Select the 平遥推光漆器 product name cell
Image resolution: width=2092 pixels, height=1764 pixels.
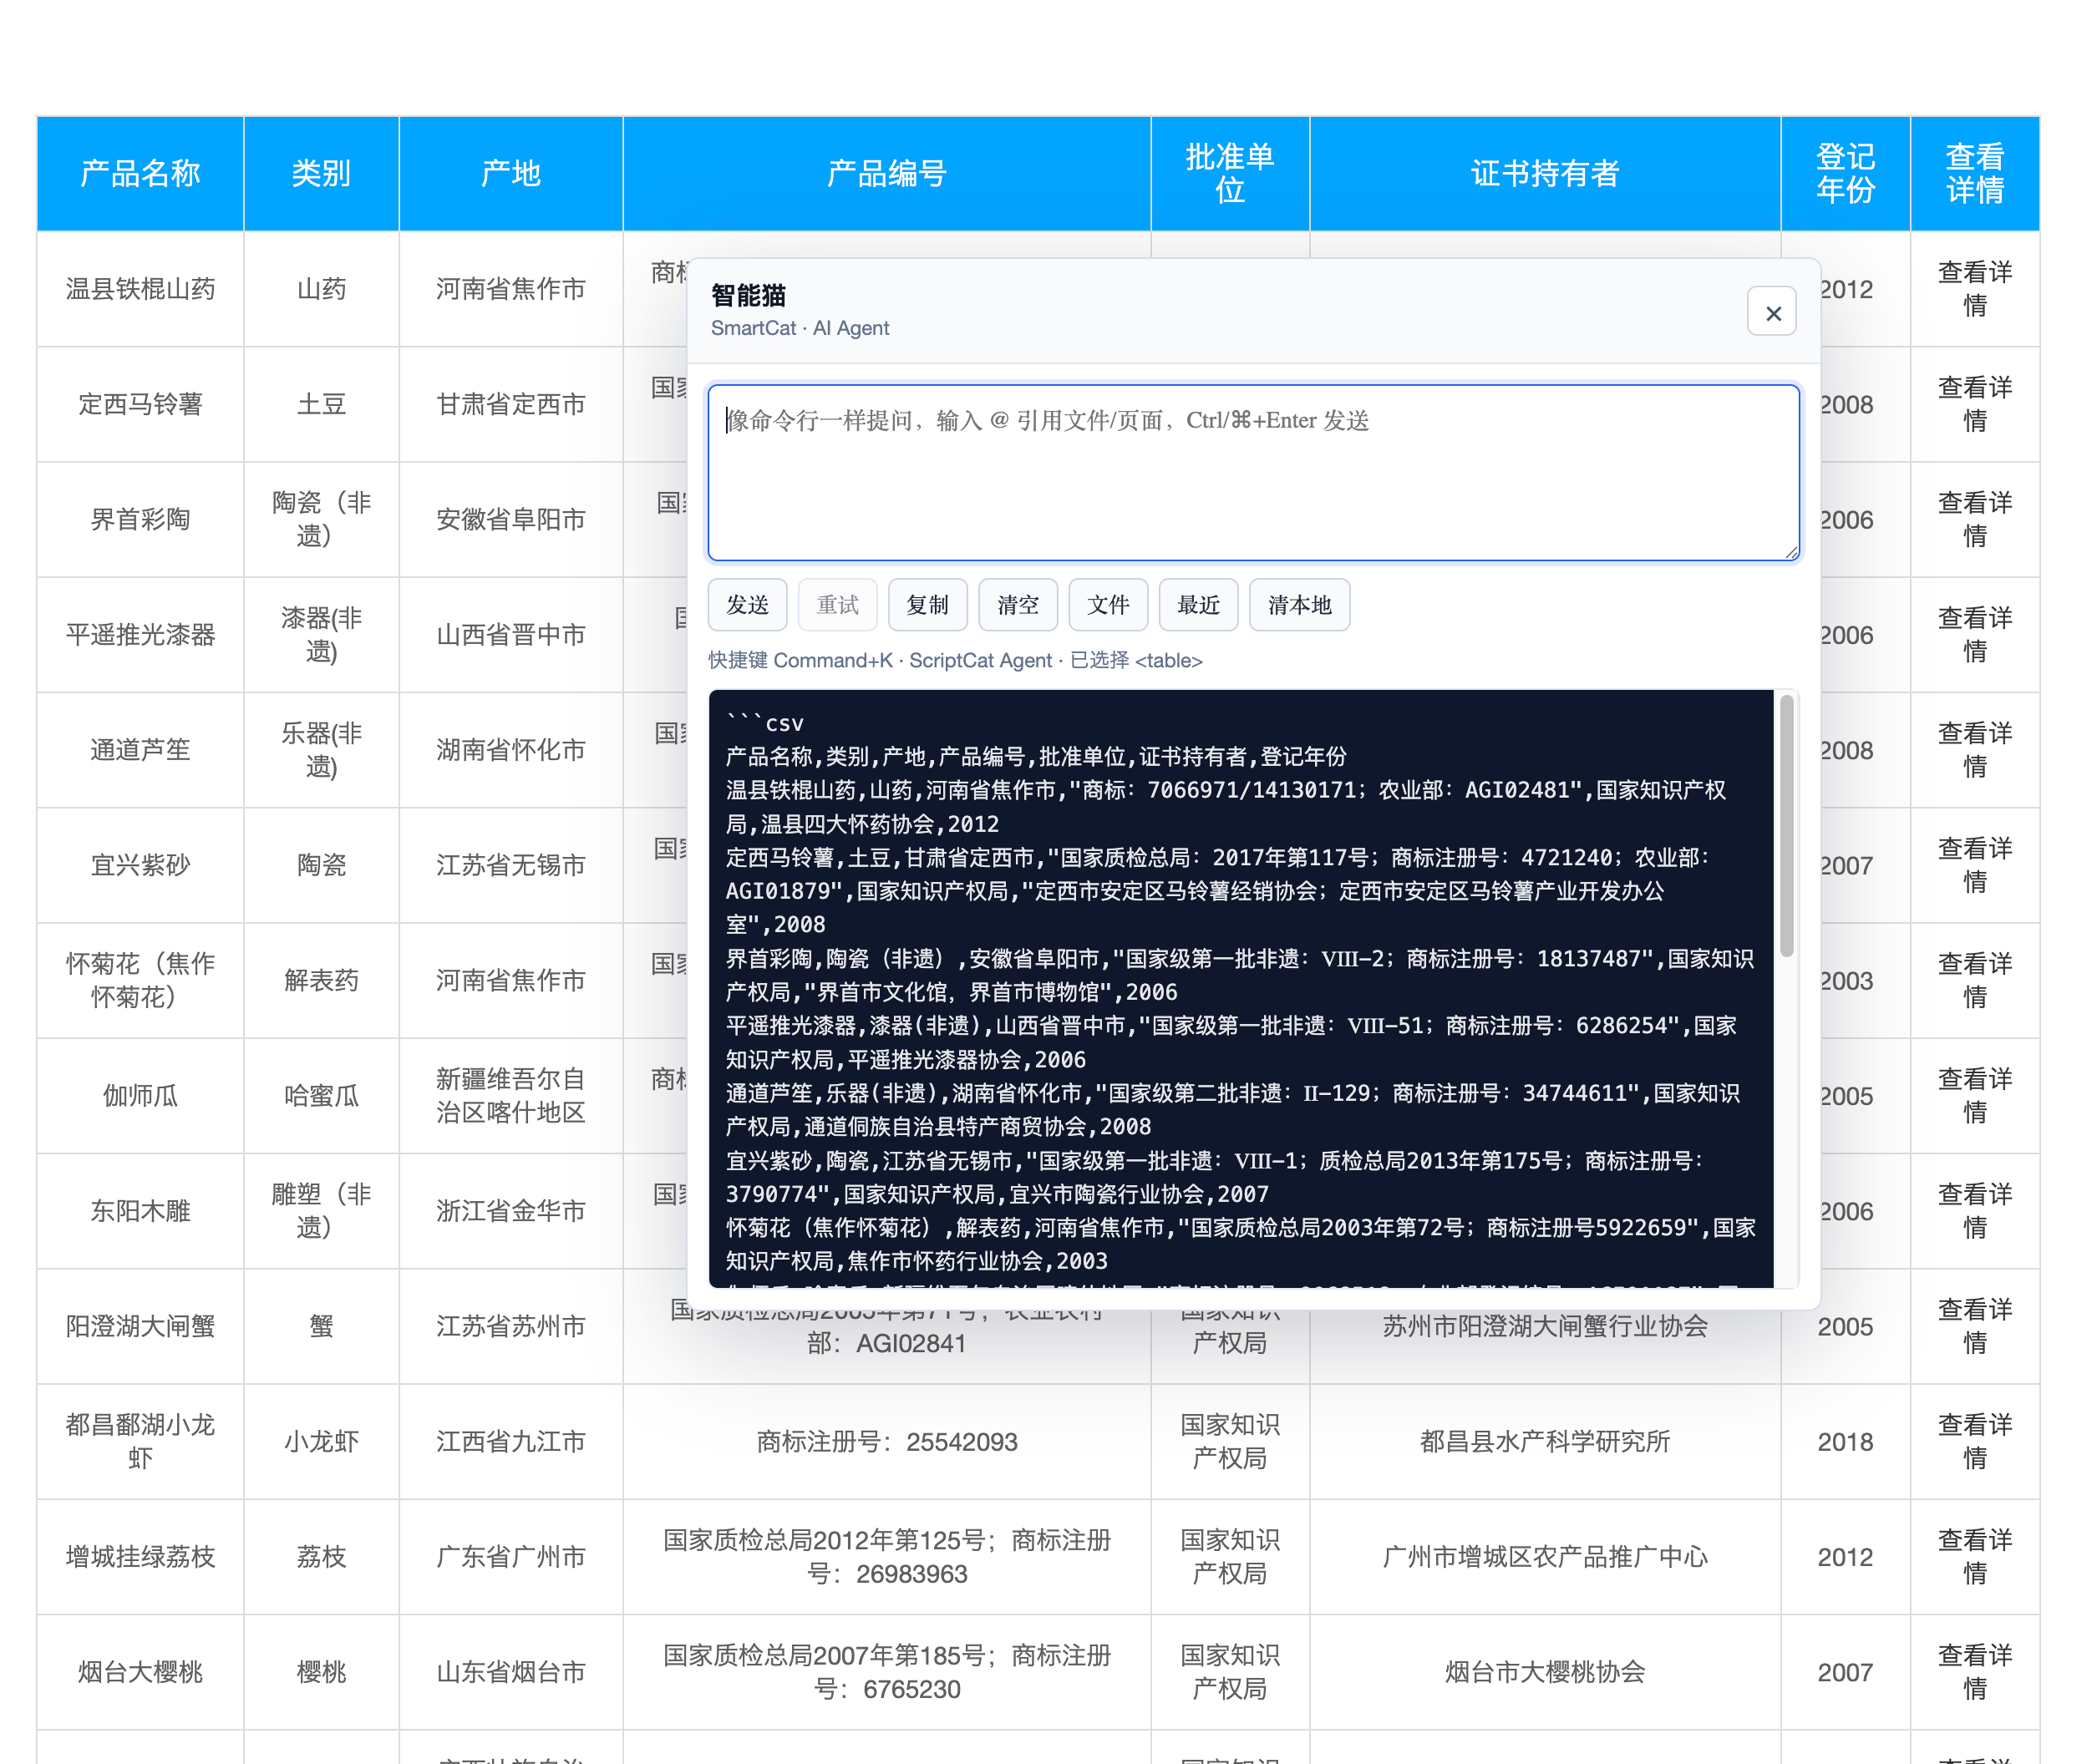tap(140, 635)
